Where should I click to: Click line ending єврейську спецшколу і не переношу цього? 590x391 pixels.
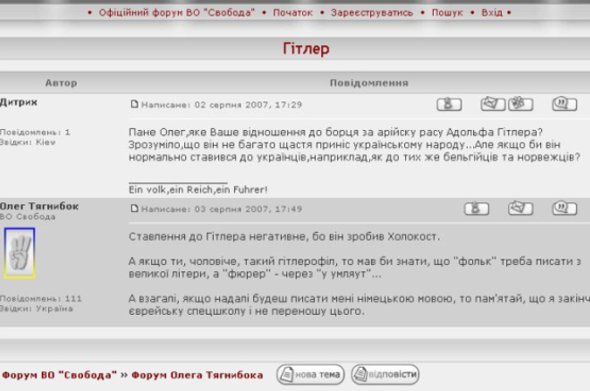pyautogui.click(x=247, y=311)
